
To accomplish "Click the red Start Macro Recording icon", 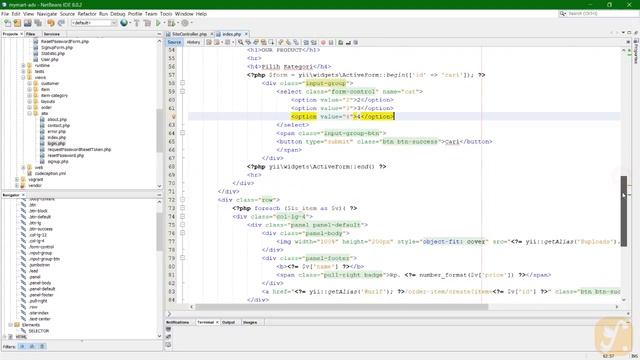I will click(x=323, y=42).
